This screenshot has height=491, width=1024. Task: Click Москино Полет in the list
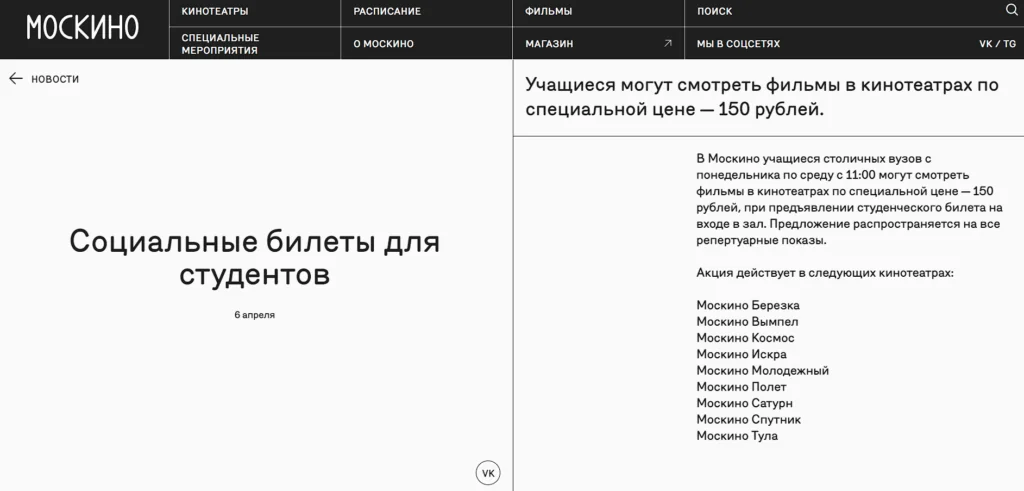click(x=741, y=387)
